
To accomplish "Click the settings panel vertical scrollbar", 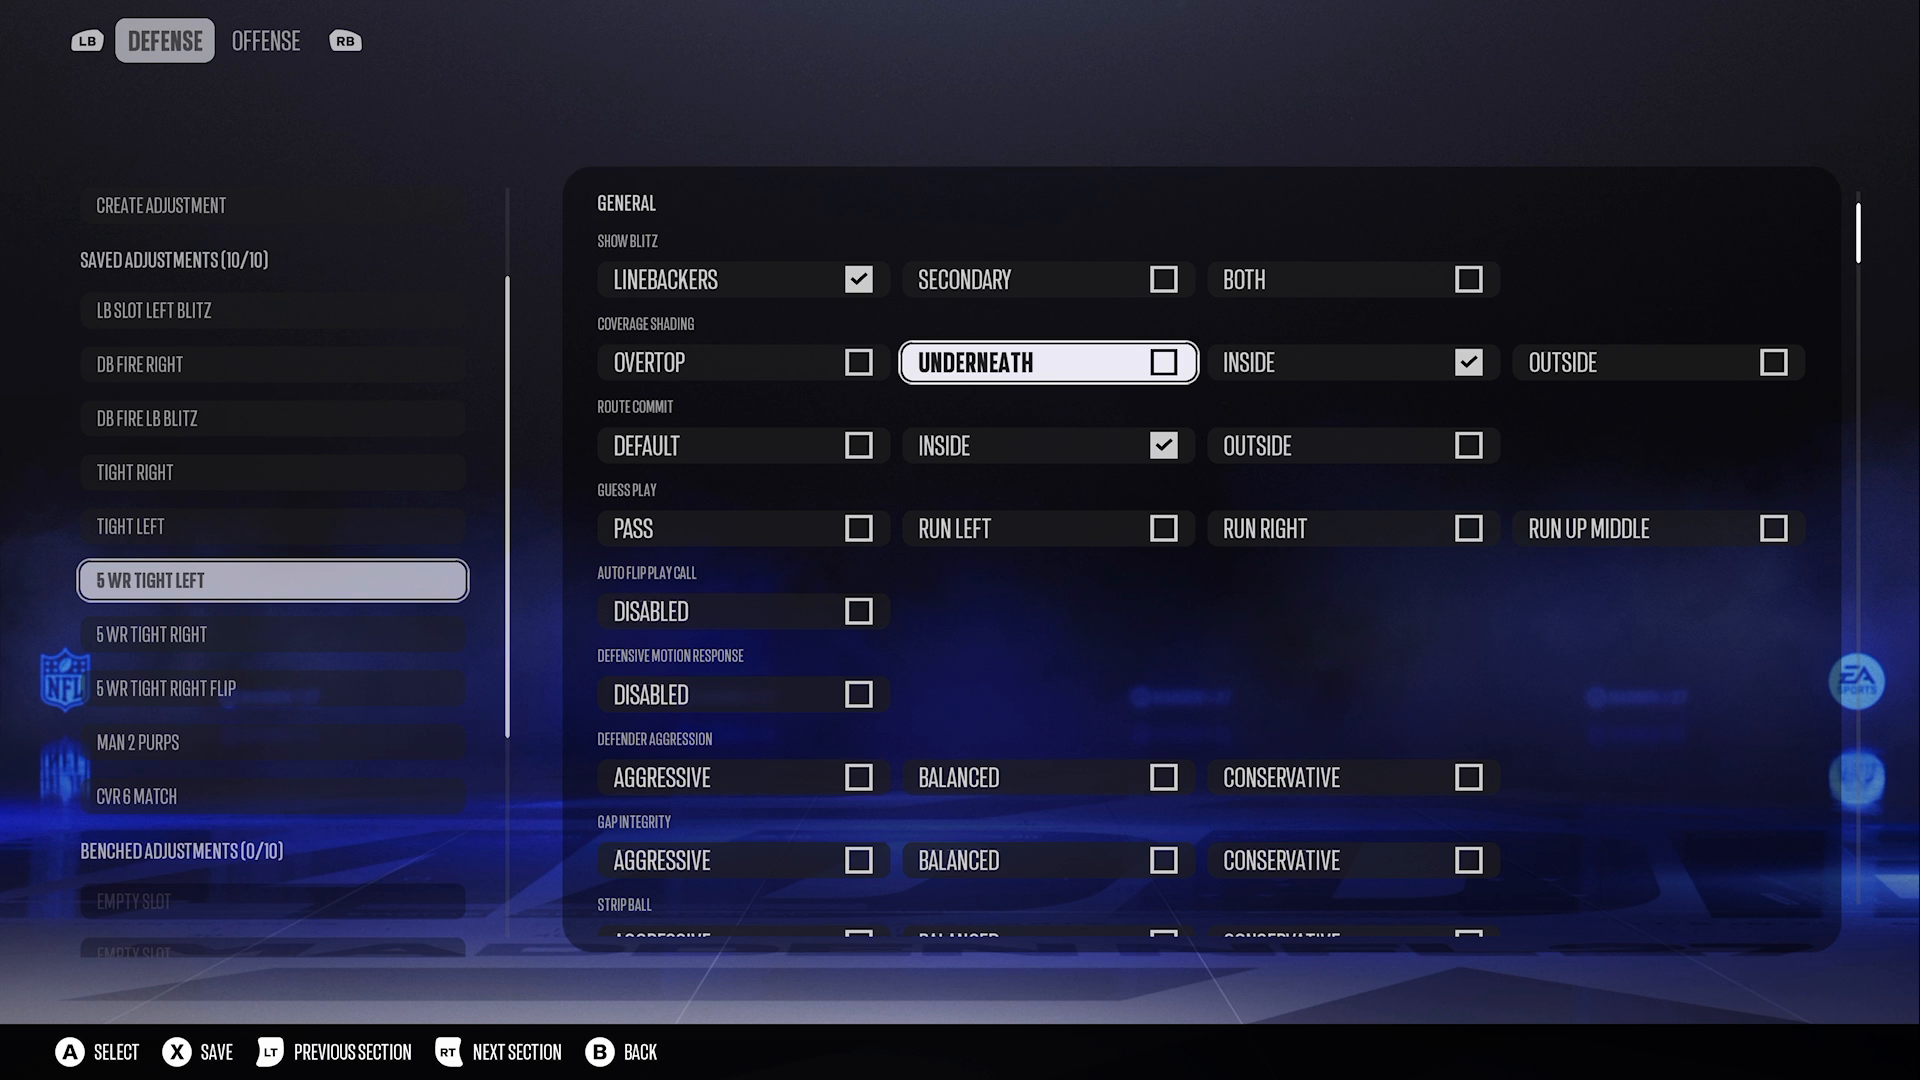I will coord(1858,233).
